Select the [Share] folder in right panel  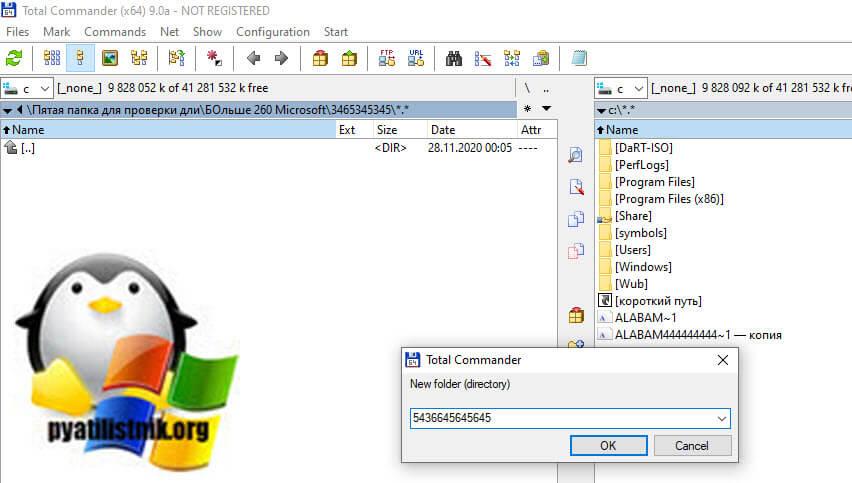point(633,216)
